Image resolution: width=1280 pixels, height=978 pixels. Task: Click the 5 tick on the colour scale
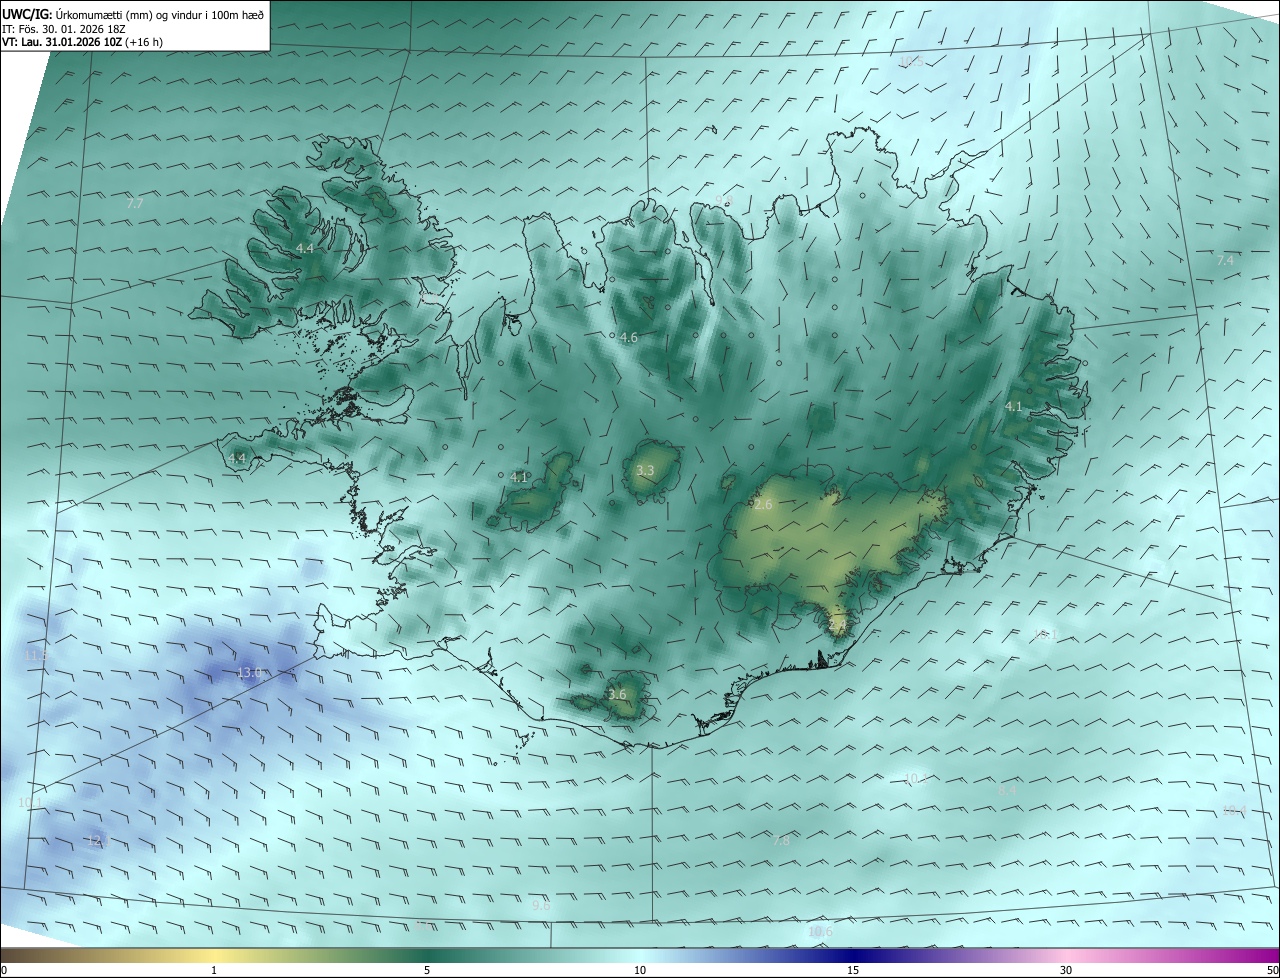[427, 970]
